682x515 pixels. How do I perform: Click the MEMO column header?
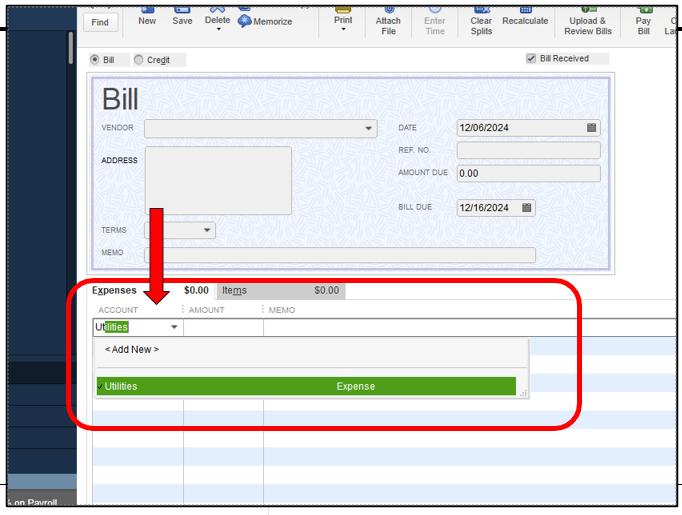click(281, 310)
